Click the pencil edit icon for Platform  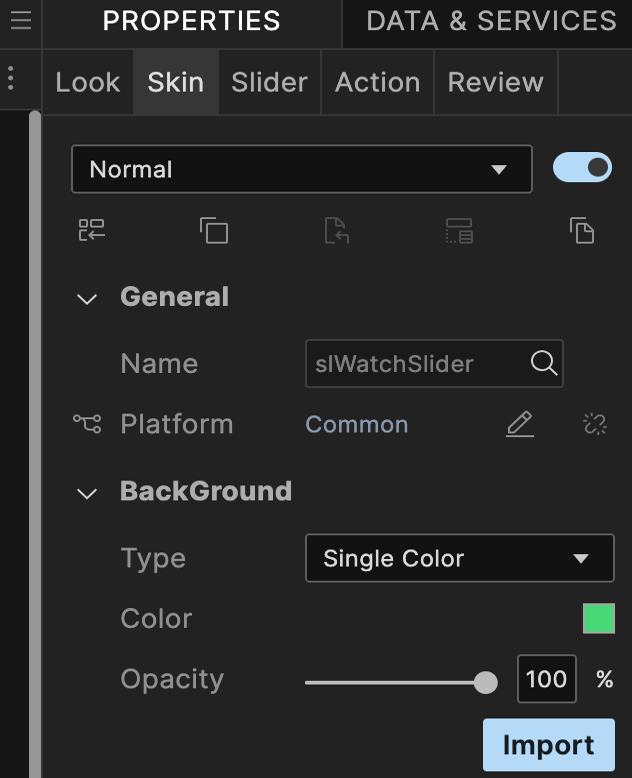point(519,424)
